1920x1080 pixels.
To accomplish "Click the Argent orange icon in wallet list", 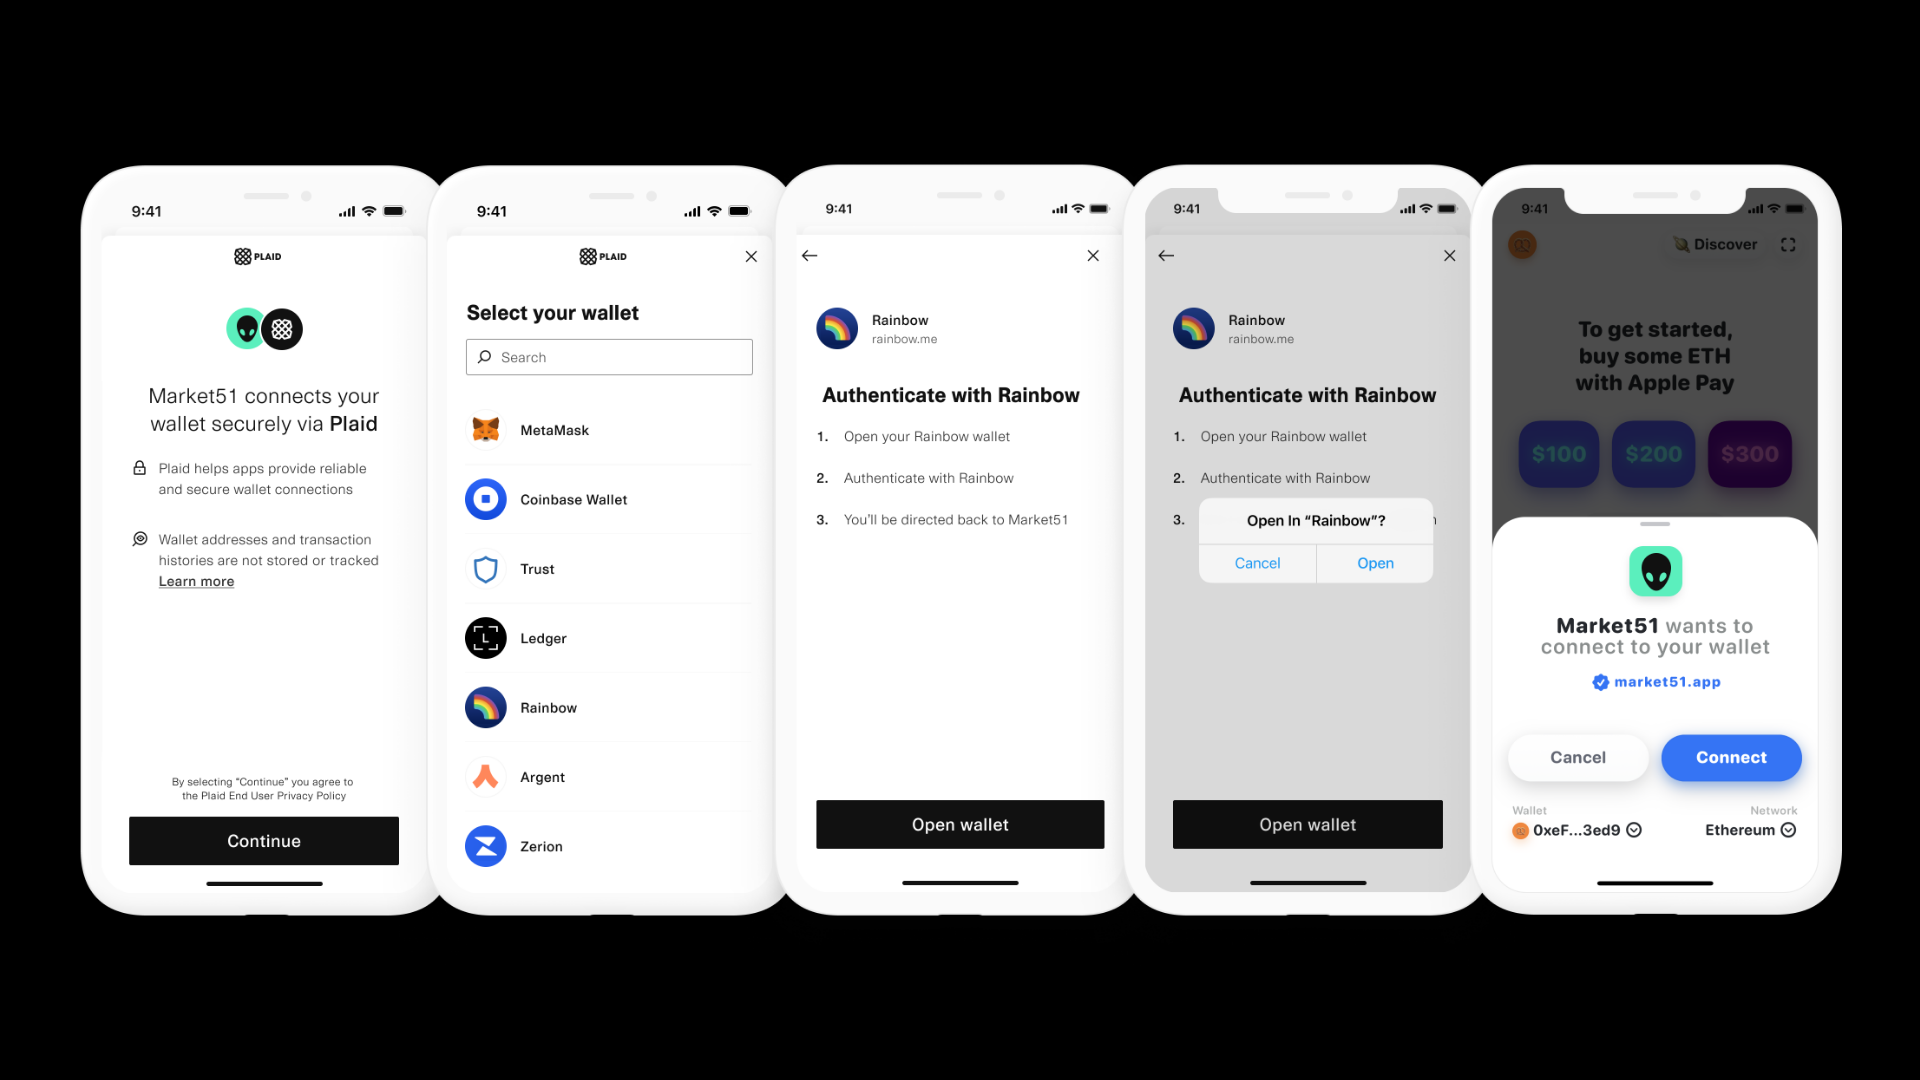I will coord(487,775).
